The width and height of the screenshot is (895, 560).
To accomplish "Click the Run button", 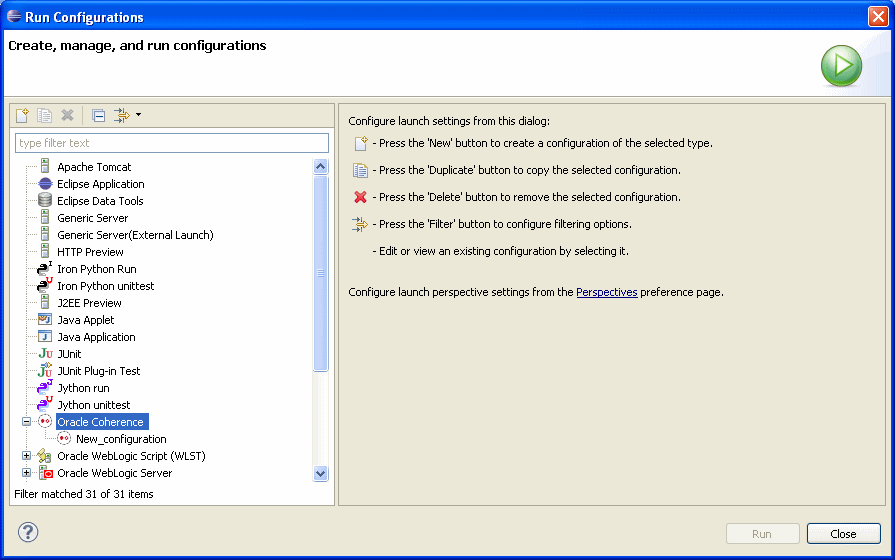I will (762, 534).
